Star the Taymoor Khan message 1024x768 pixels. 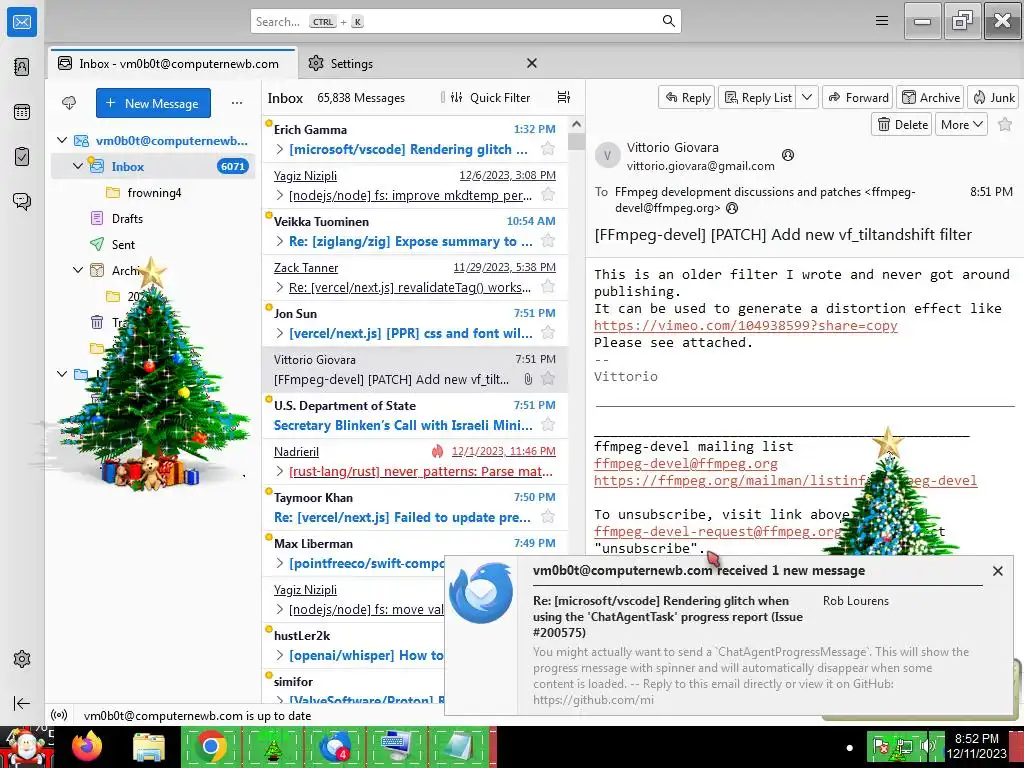pyautogui.click(x=548, y=517)
